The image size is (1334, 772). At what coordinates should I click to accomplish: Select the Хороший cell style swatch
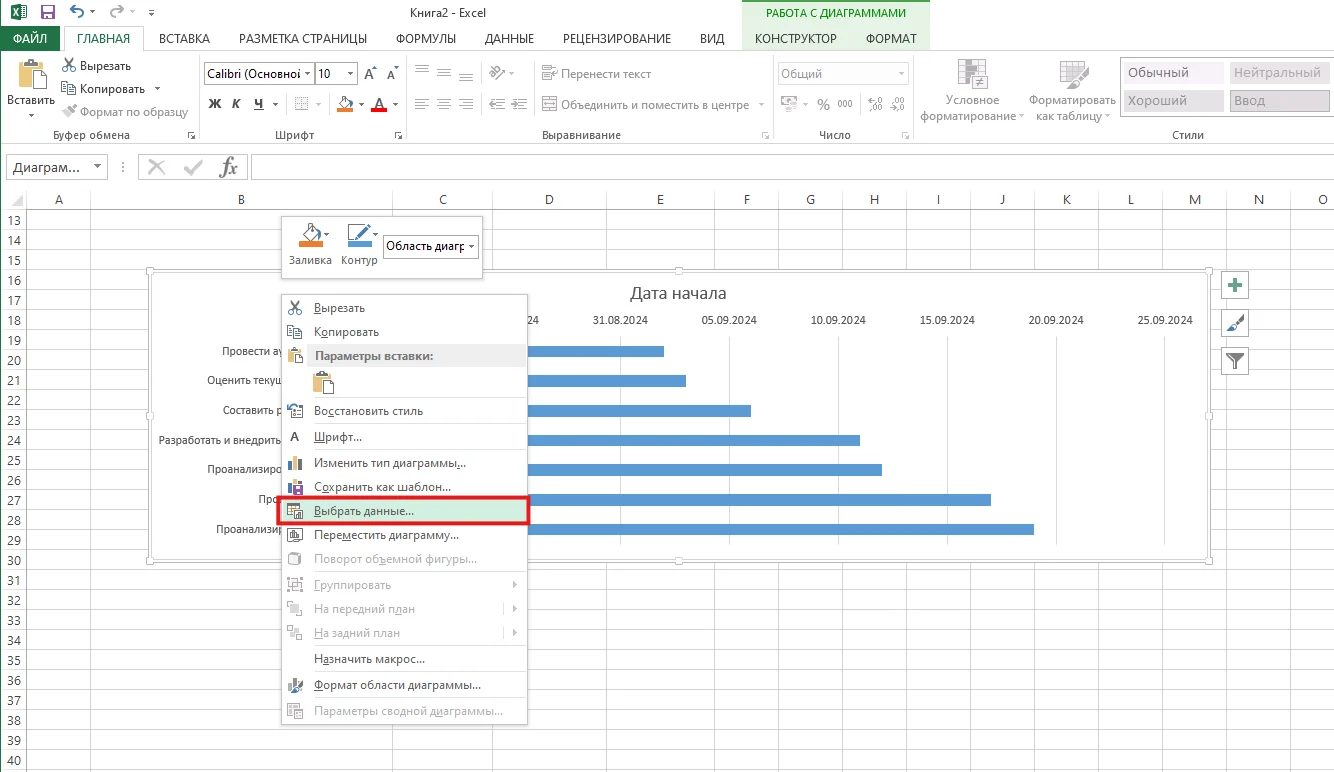click(x=1173, y=101)
